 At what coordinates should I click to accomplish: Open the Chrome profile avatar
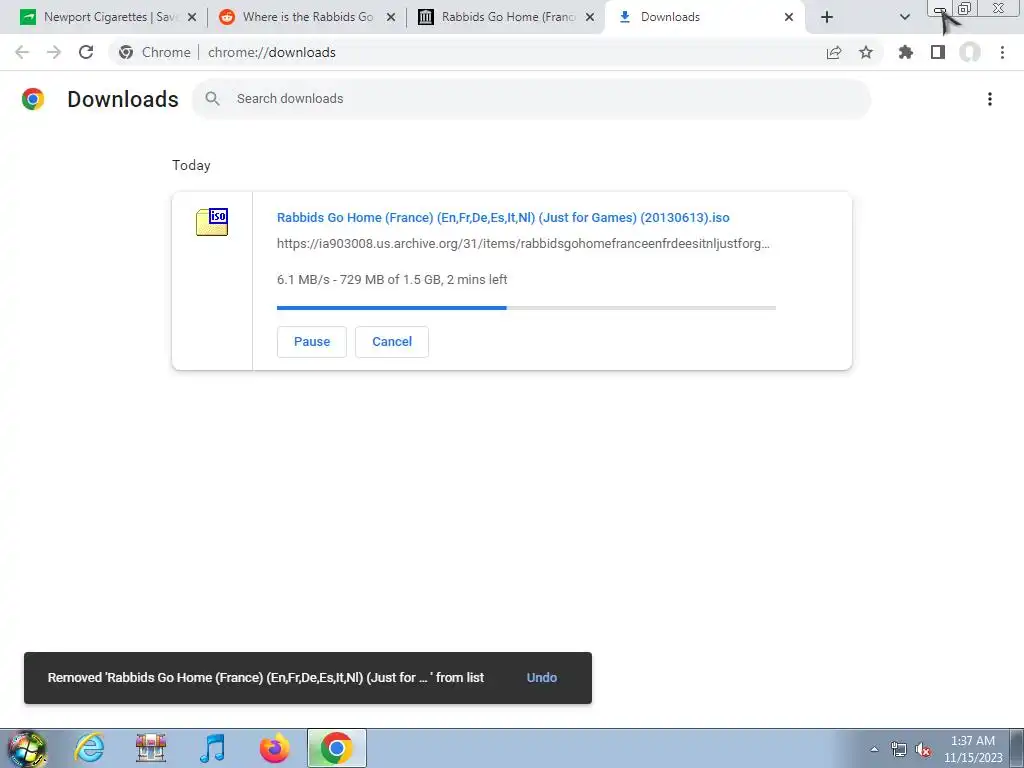pos(970,52)
